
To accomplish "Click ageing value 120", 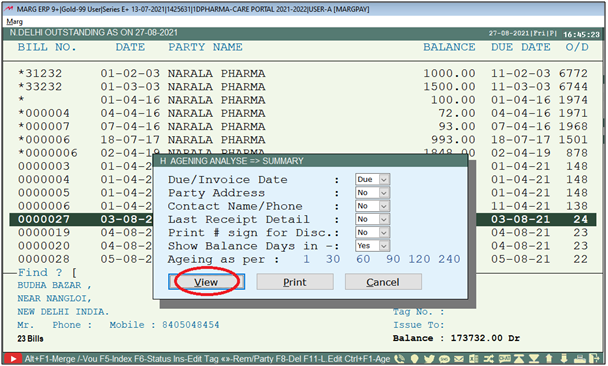I will pos(419,259).
